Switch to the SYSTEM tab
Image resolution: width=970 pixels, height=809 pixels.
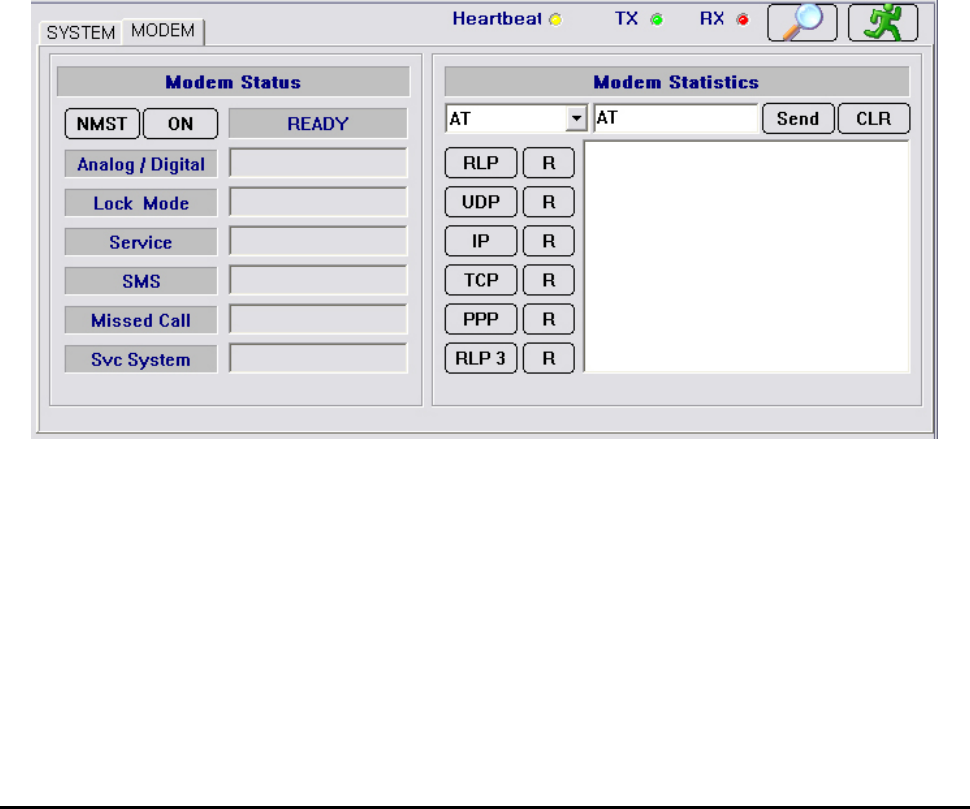(x=80, y=32)
